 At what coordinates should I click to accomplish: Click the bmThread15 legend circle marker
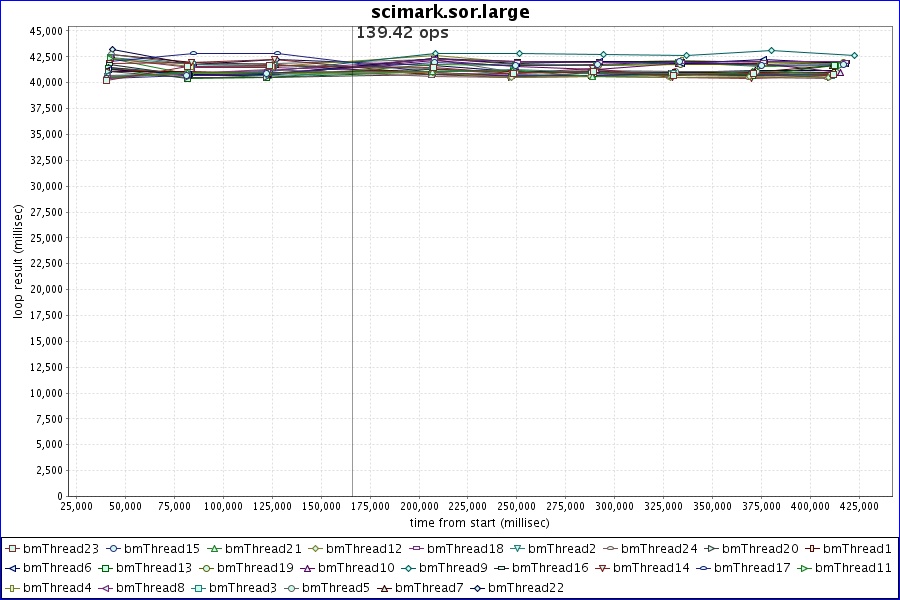[x=113, y=548]
